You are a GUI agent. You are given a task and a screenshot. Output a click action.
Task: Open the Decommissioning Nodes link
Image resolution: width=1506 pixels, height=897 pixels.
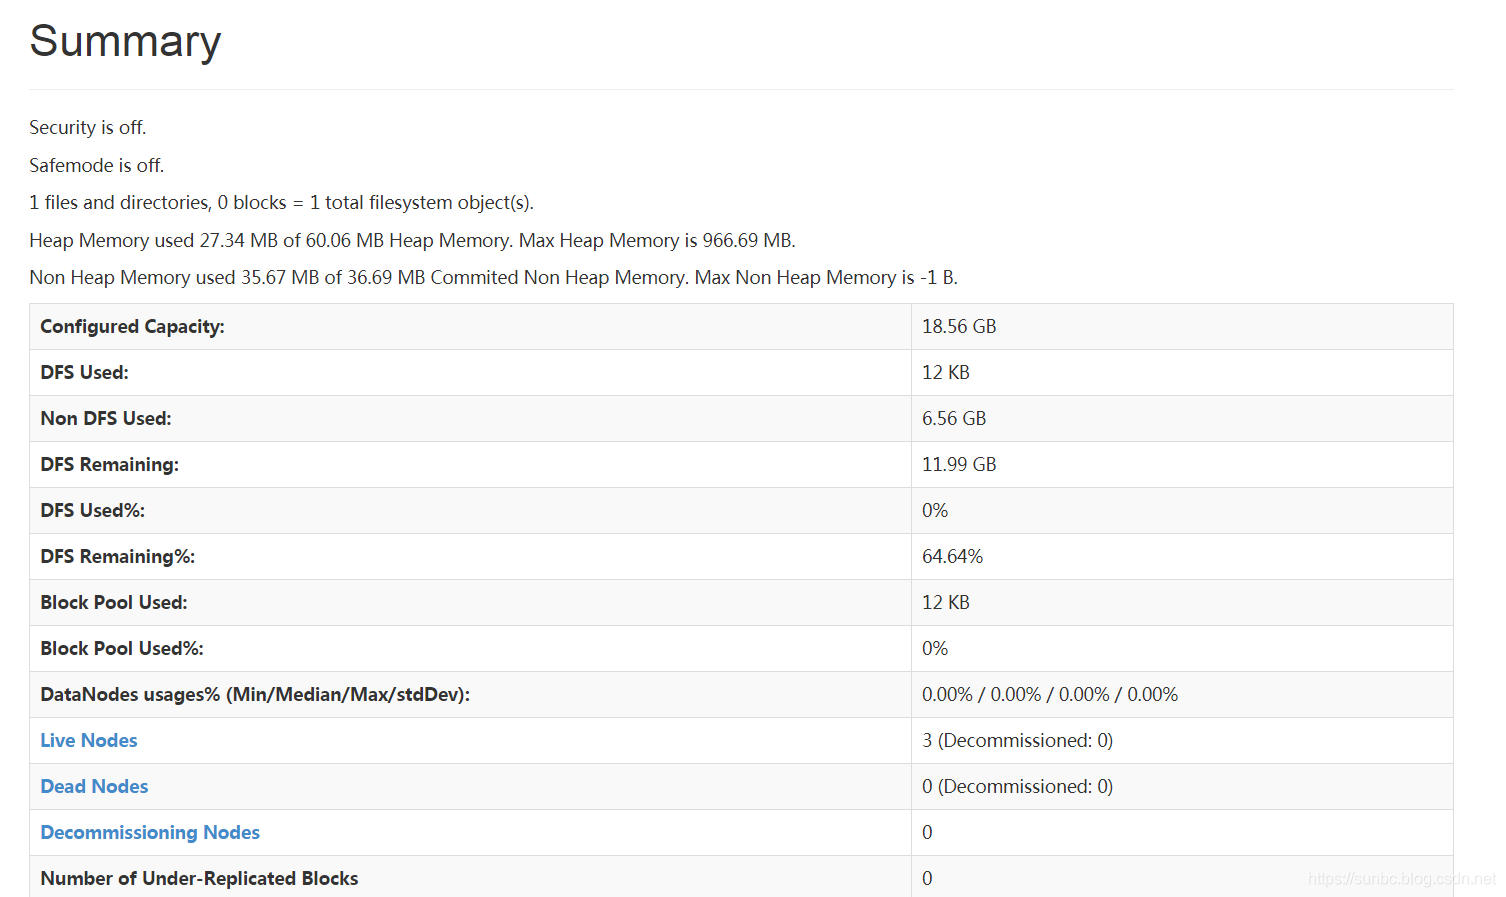pyautogui.click(x=150, y=832)
